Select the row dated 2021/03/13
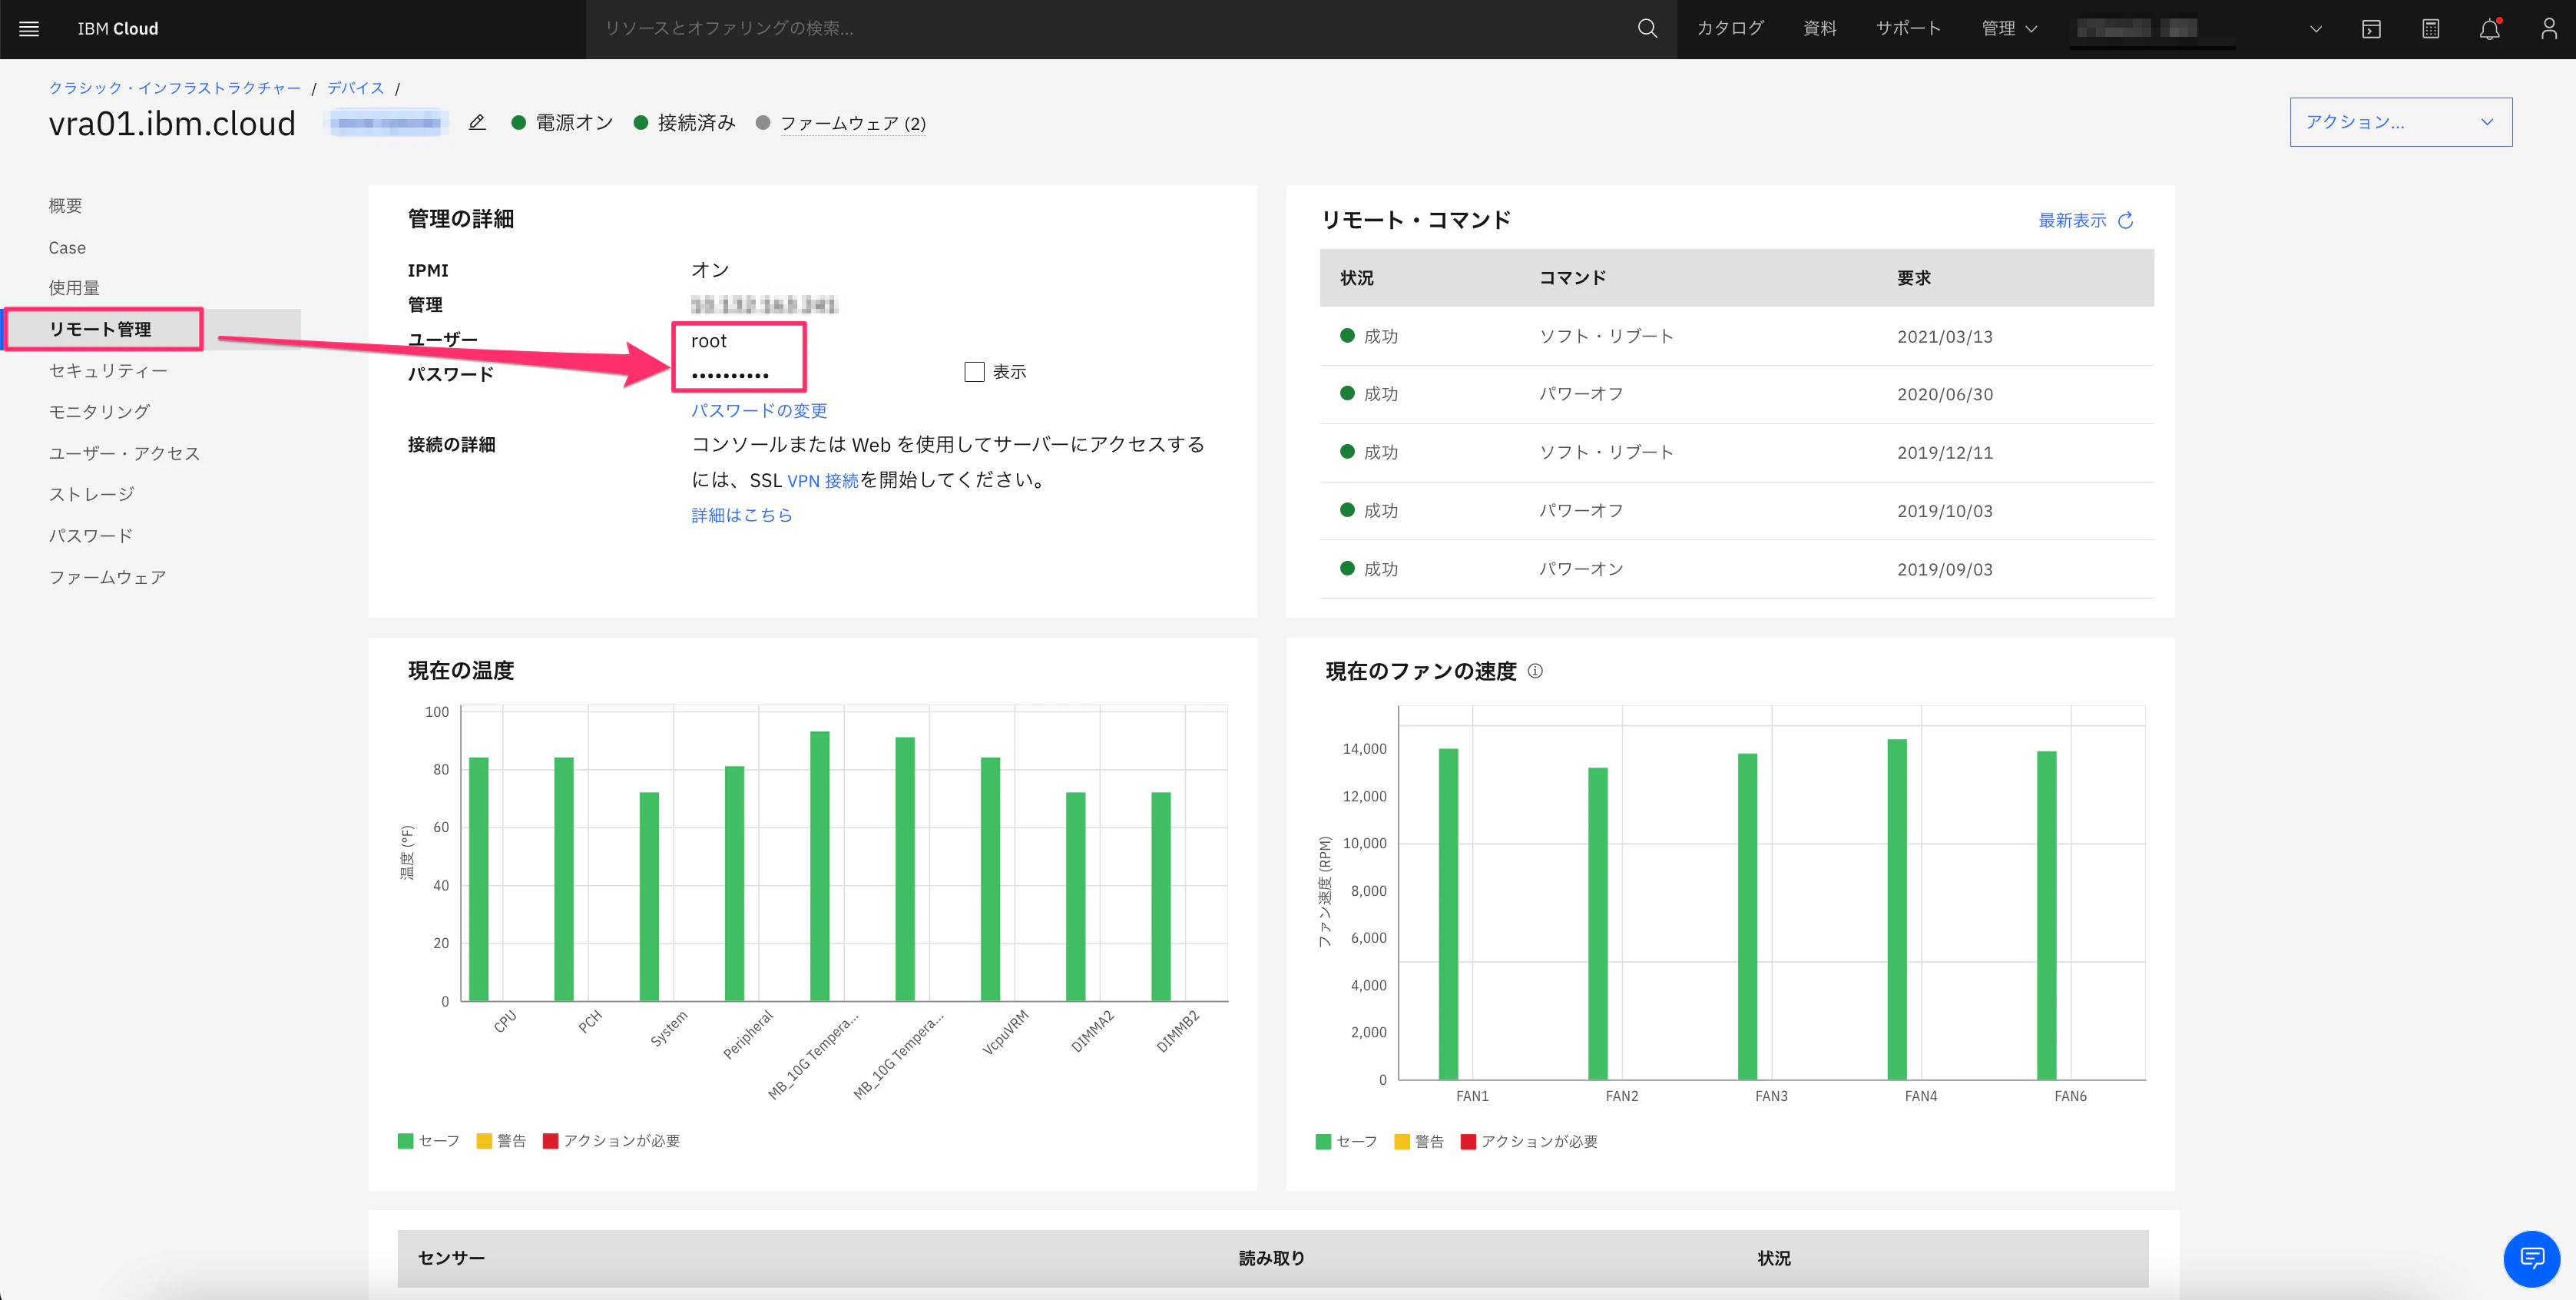Image resolution: width=2576 pixels, height=1300 pixels. (x=1736, y=336)
